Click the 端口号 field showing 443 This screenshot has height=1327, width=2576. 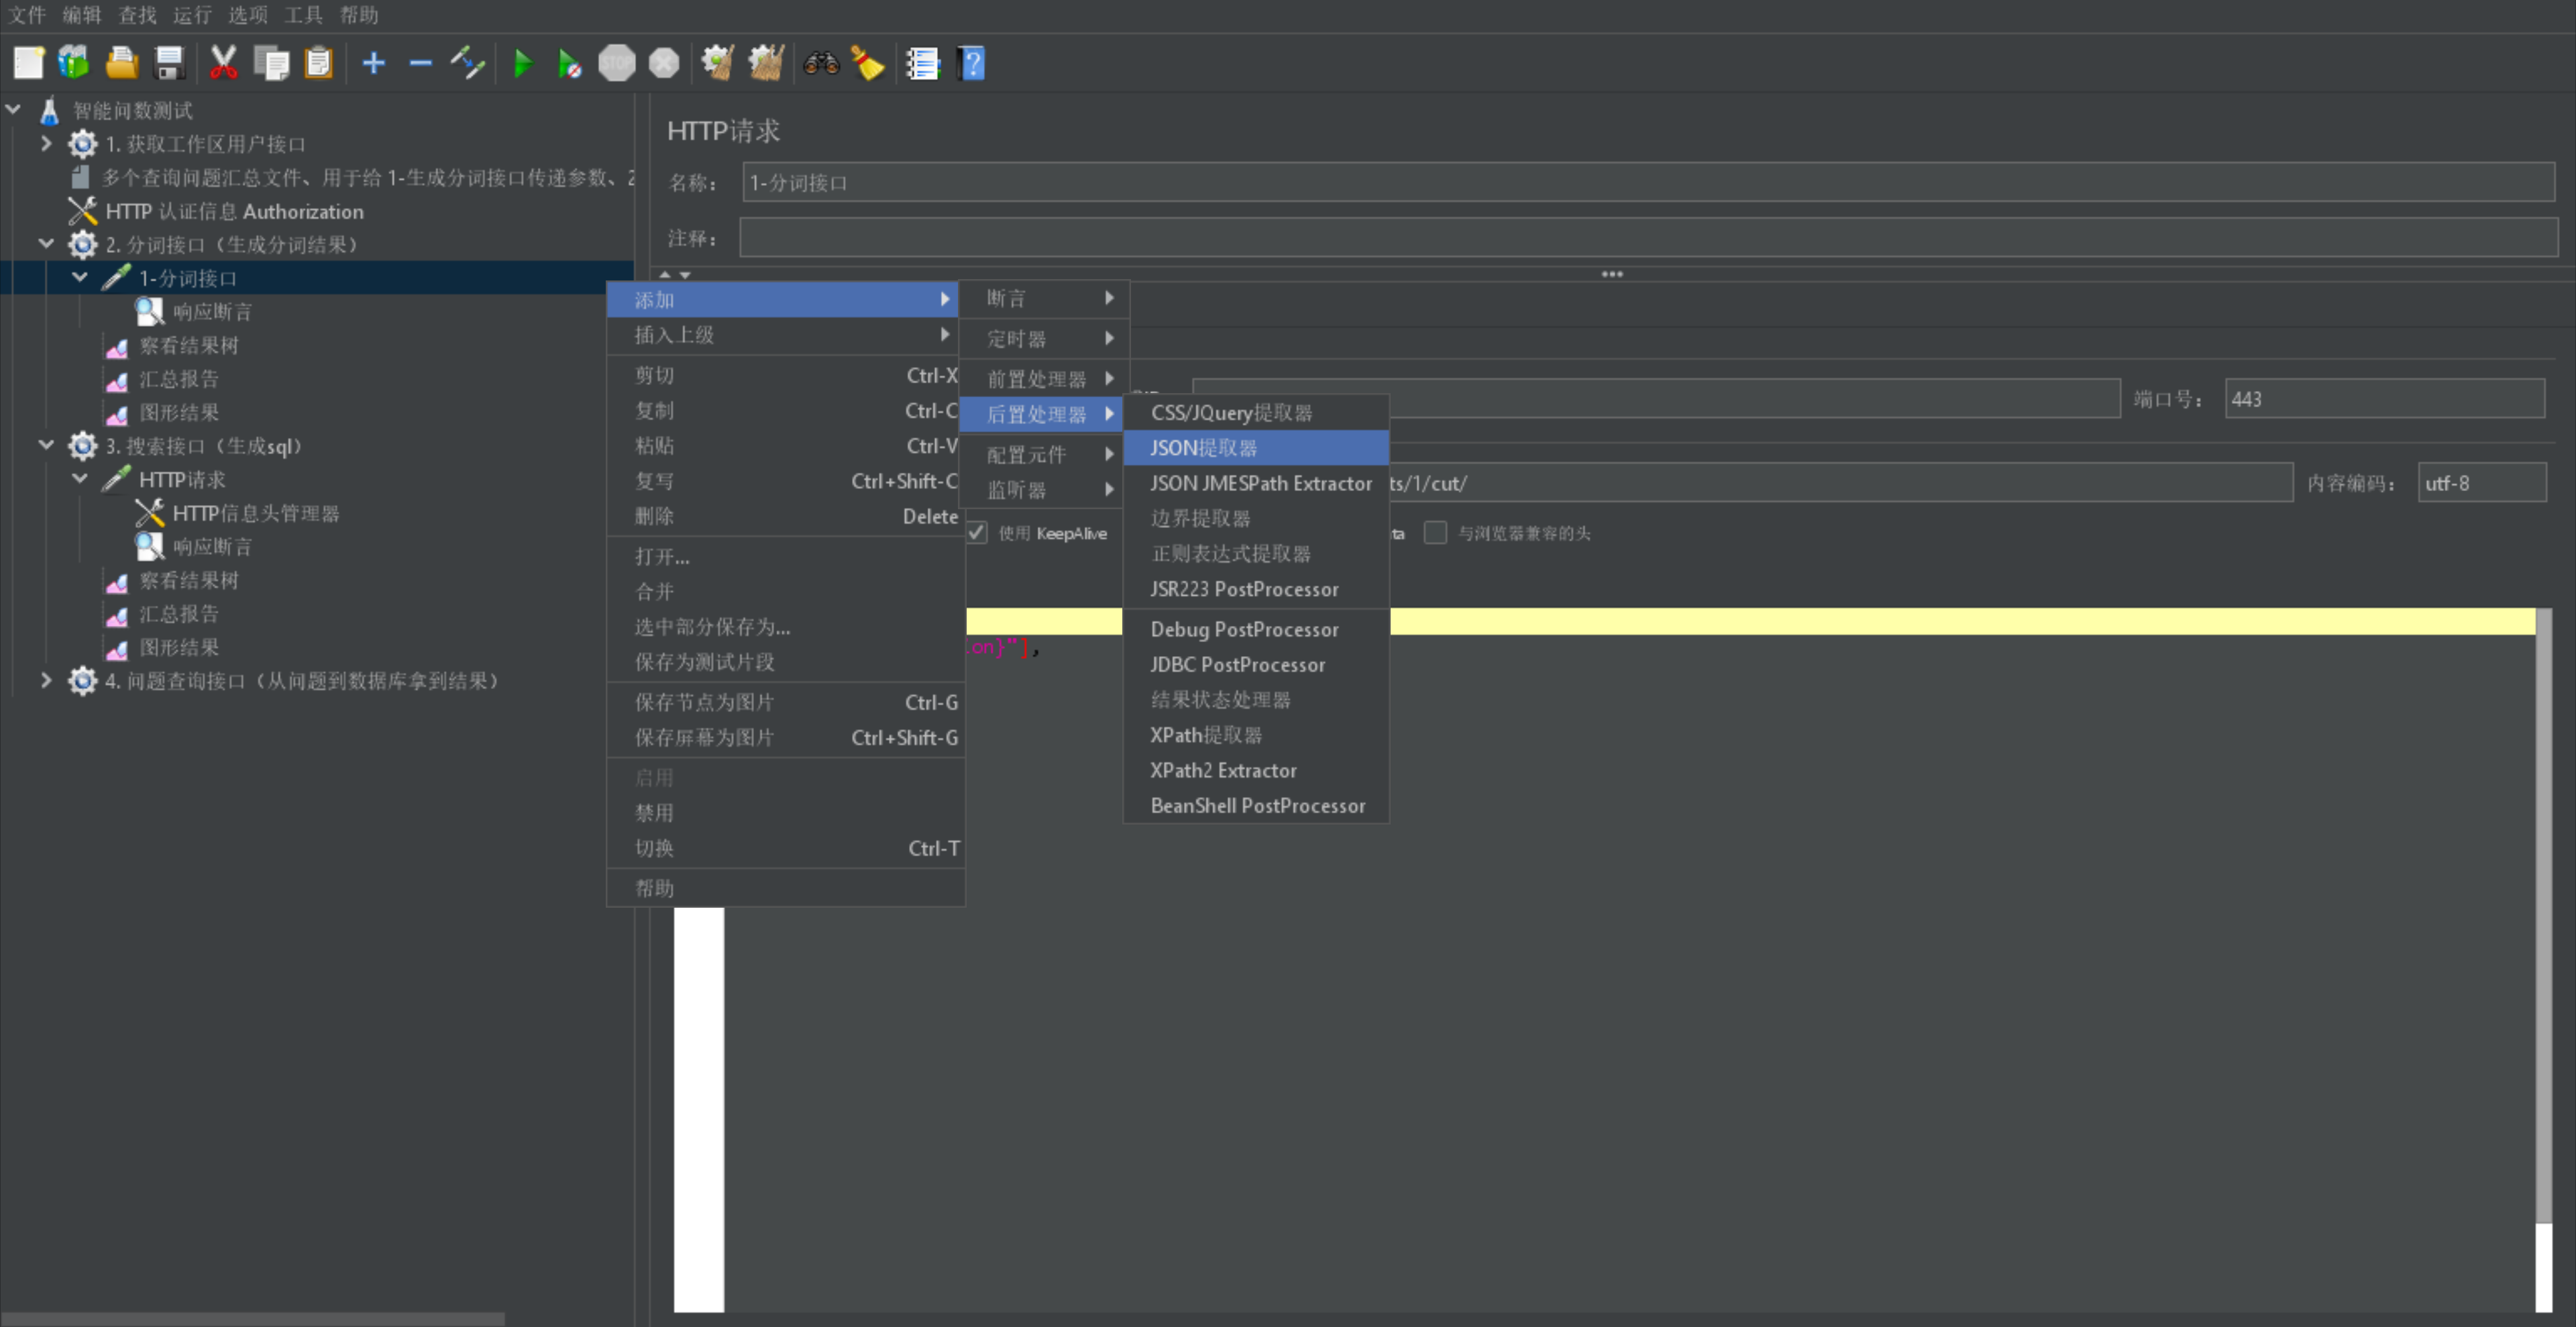pyautogui.click(x=2384, y=399)
